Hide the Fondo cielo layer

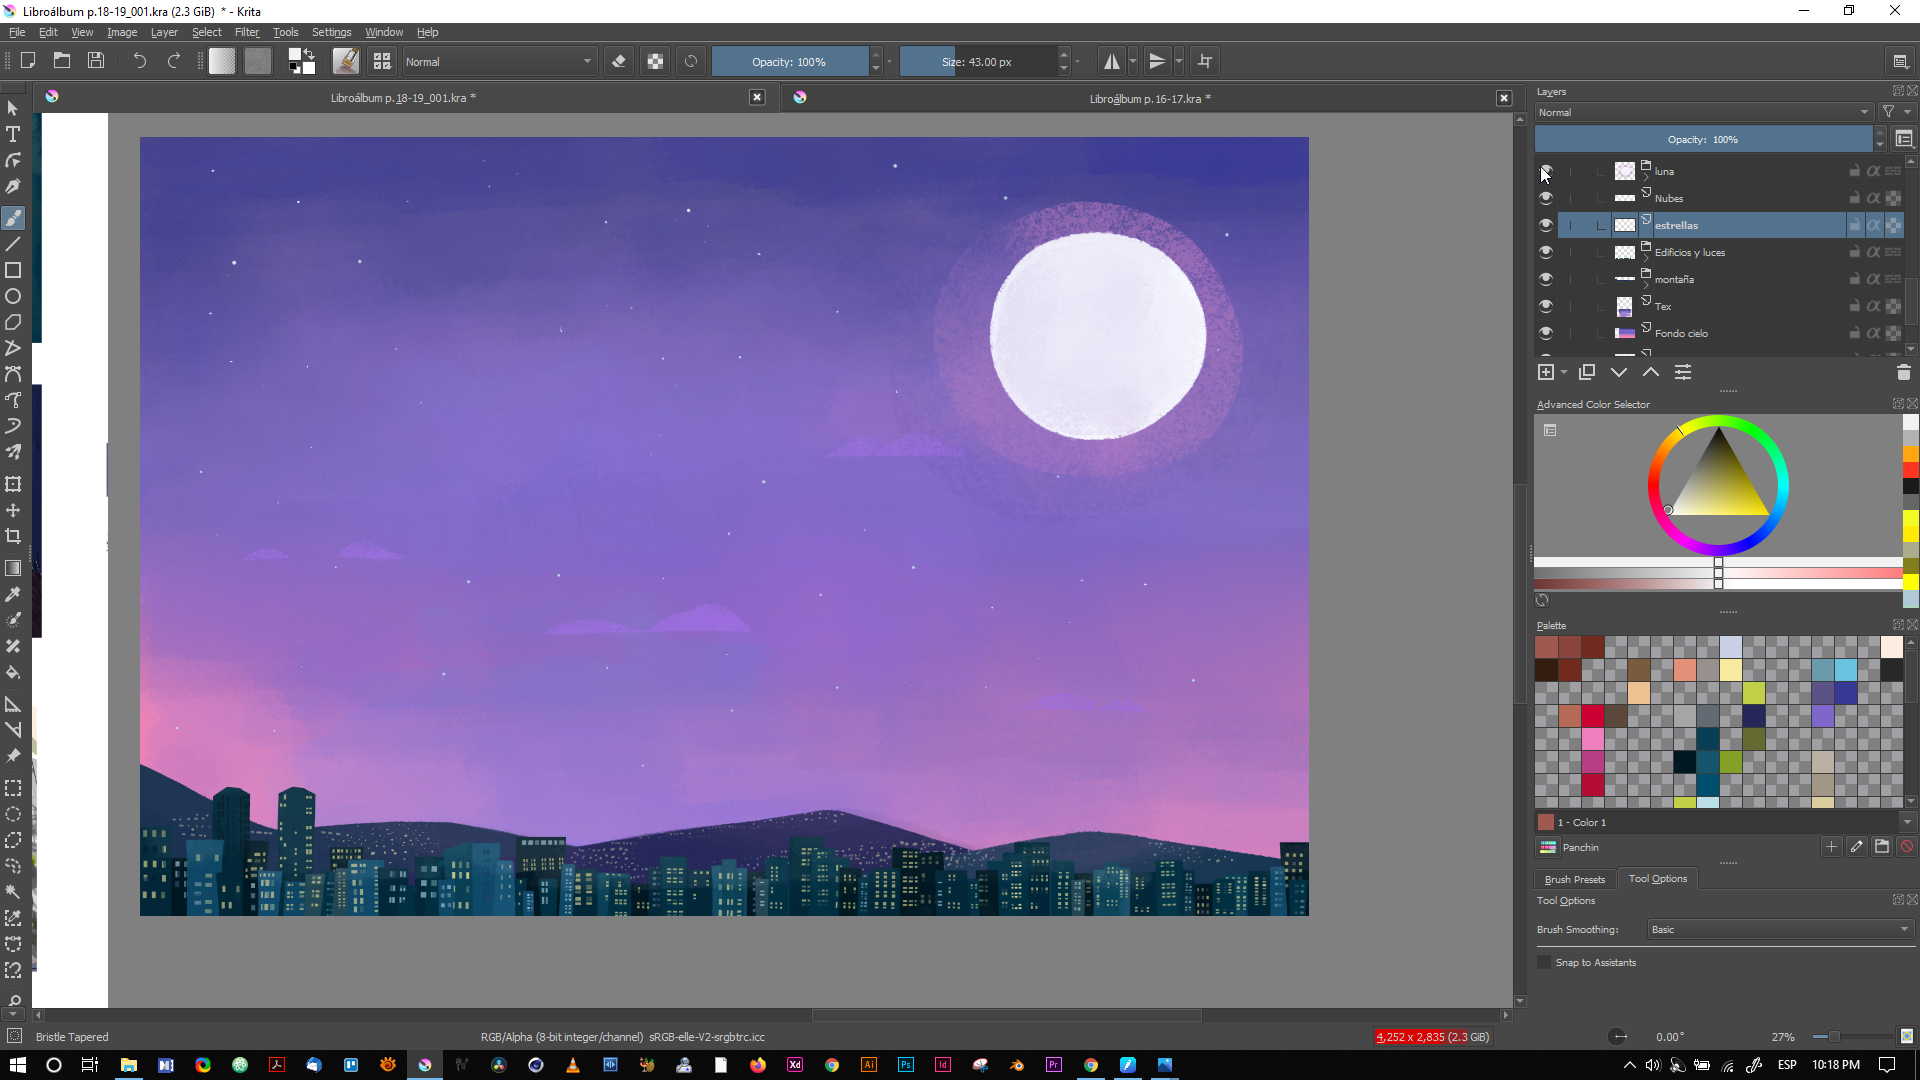coord(1546,333)
